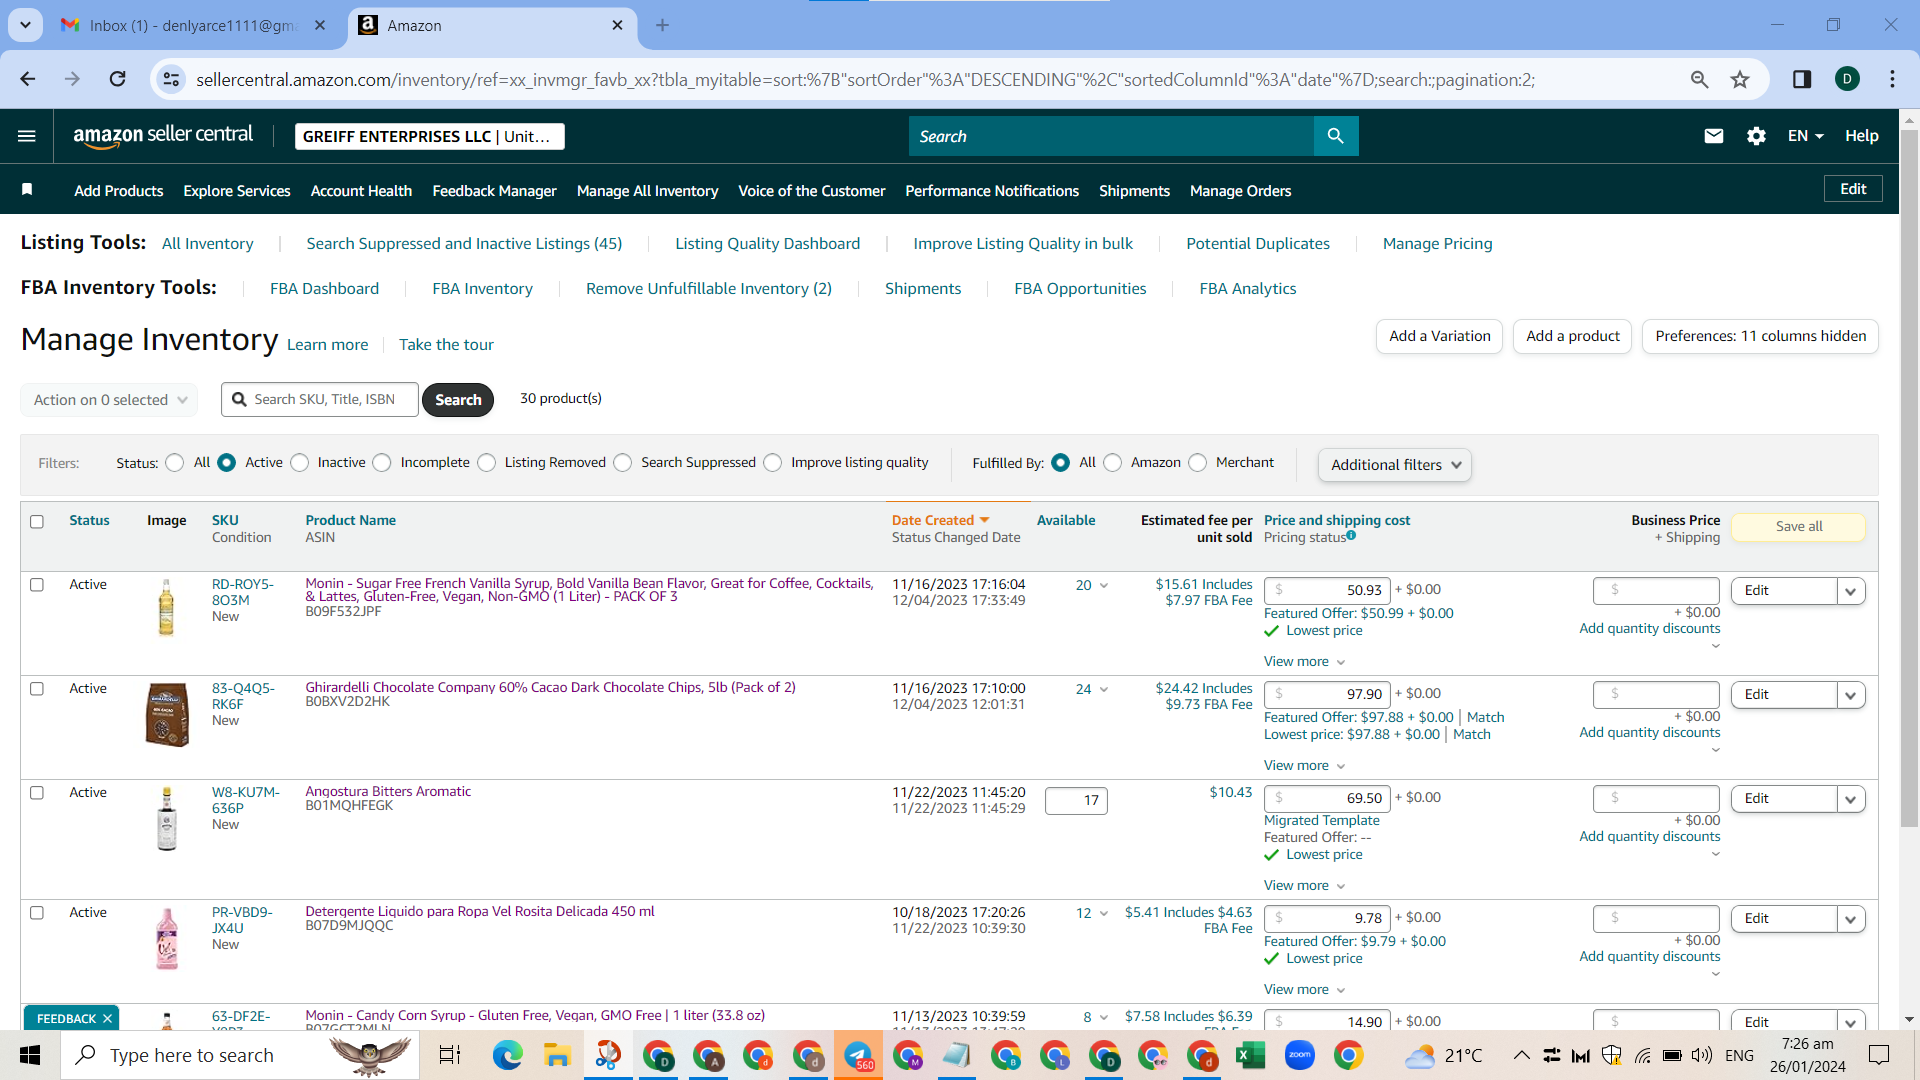The width and height of the screenshot is (1920, 1080).
Task: Select the Improve listing quality filter
Action: coord(773,463)
